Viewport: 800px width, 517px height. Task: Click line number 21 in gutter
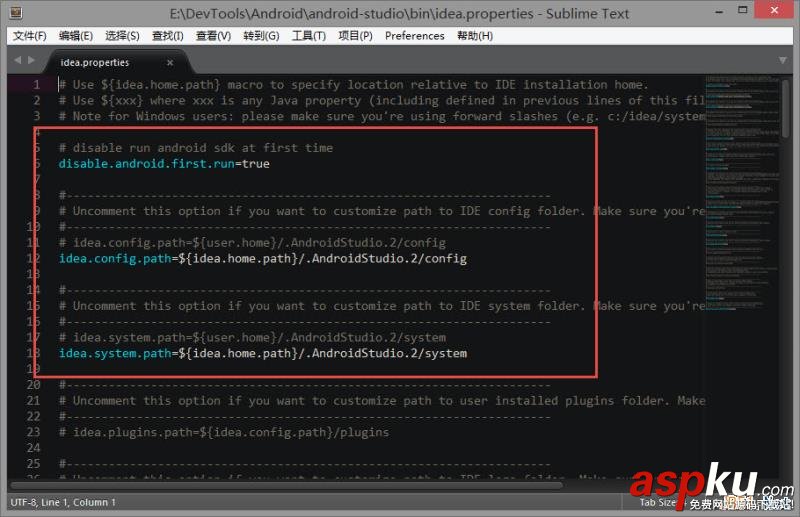pos(34,401)
